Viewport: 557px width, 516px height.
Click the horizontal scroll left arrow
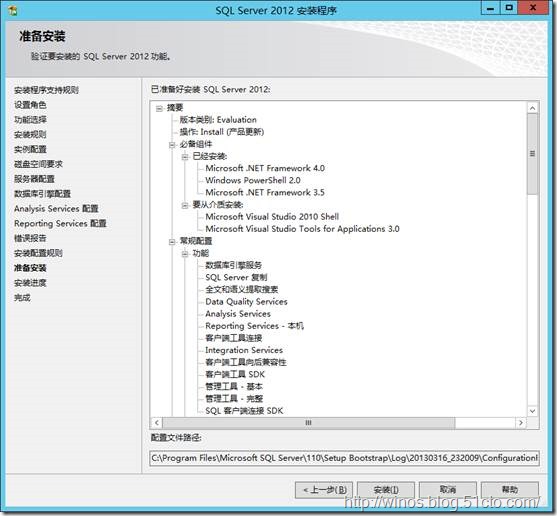[x=157, y=423]
